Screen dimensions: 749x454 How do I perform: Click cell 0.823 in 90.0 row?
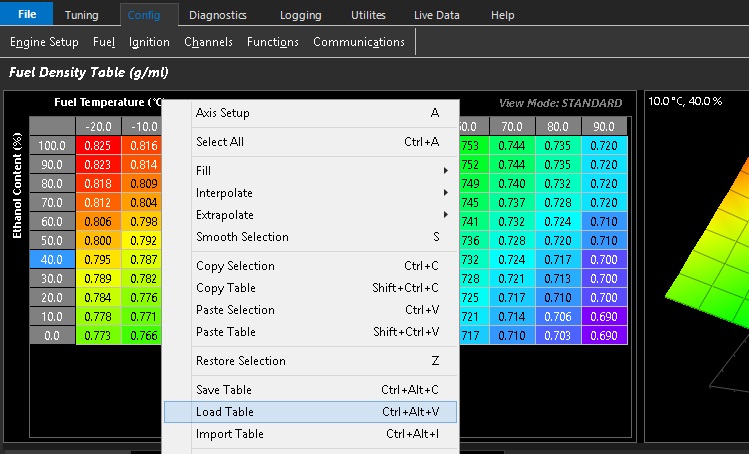[98, 164]
